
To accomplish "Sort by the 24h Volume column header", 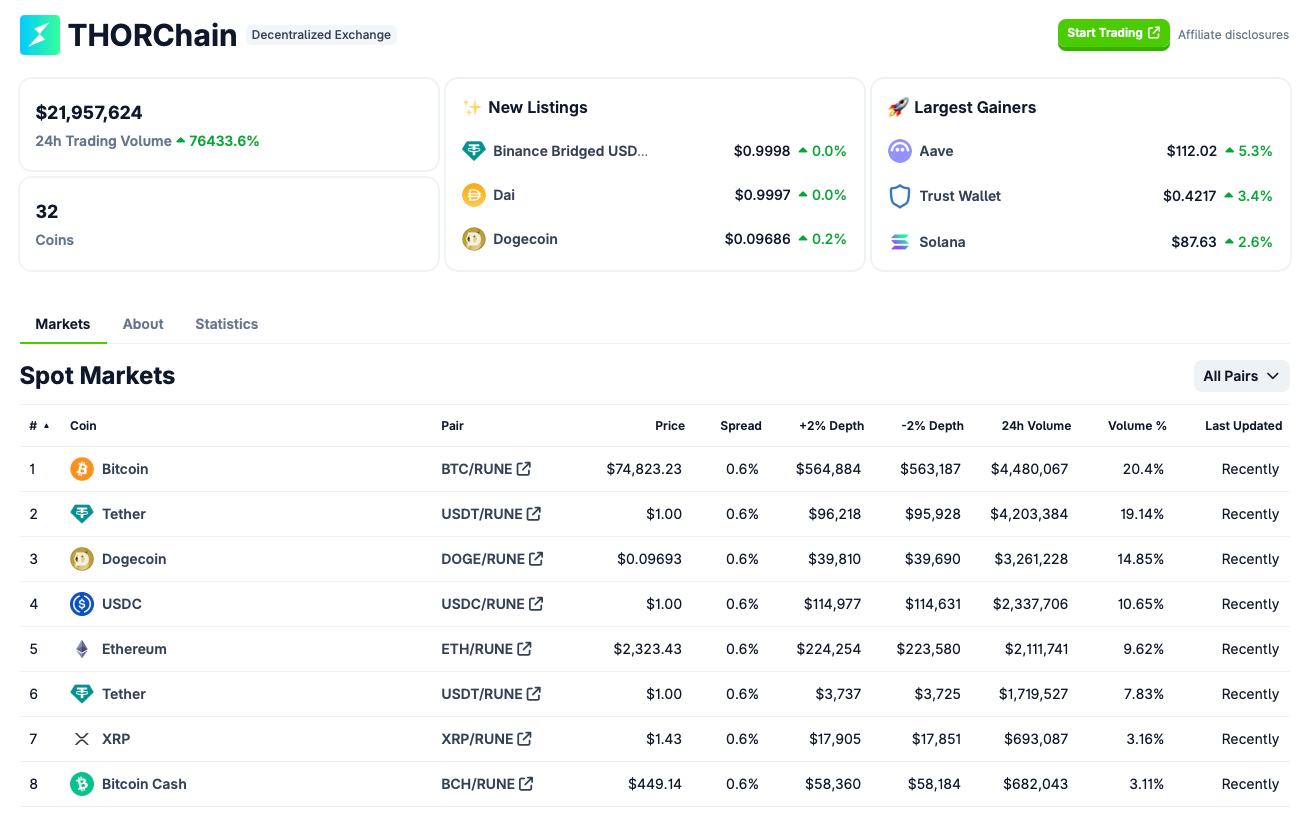I will click(x=1036, y=426).
